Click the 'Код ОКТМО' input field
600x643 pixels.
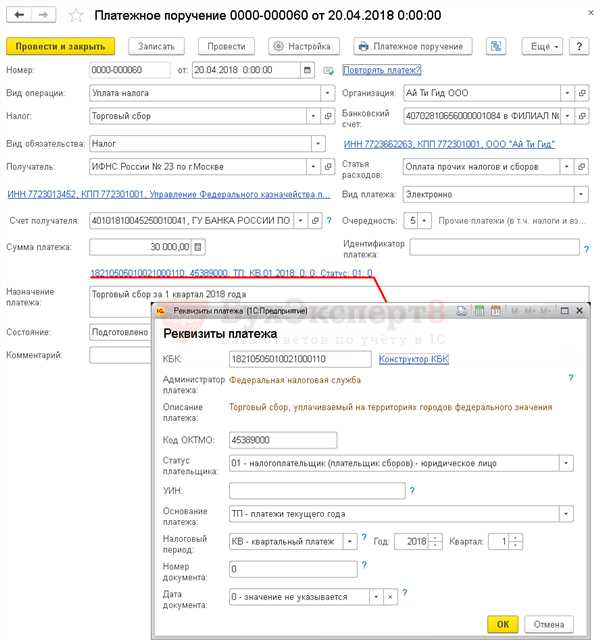tap(283, 440)
